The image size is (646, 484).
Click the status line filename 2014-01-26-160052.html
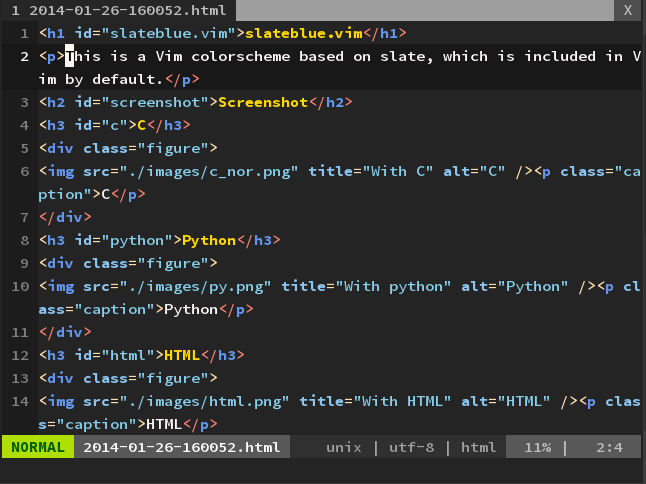pyautogui.click(x=182, y=447)
